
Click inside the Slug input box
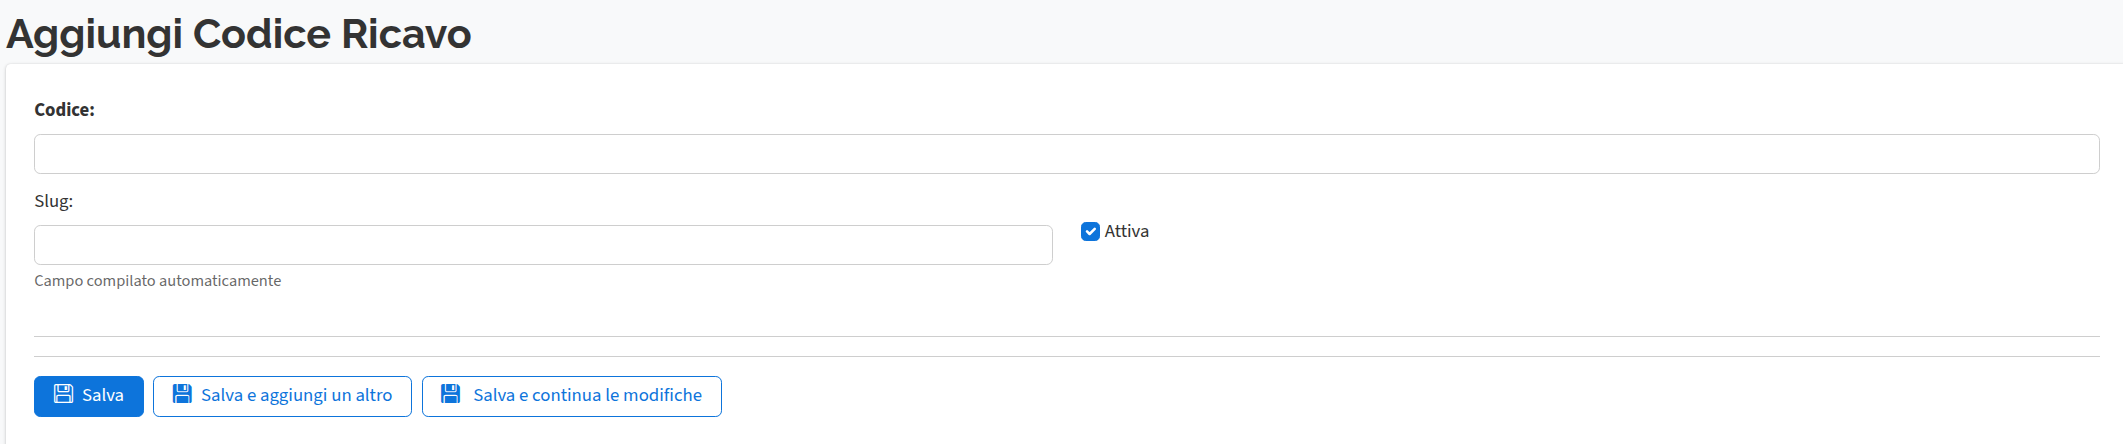(543, 245)
